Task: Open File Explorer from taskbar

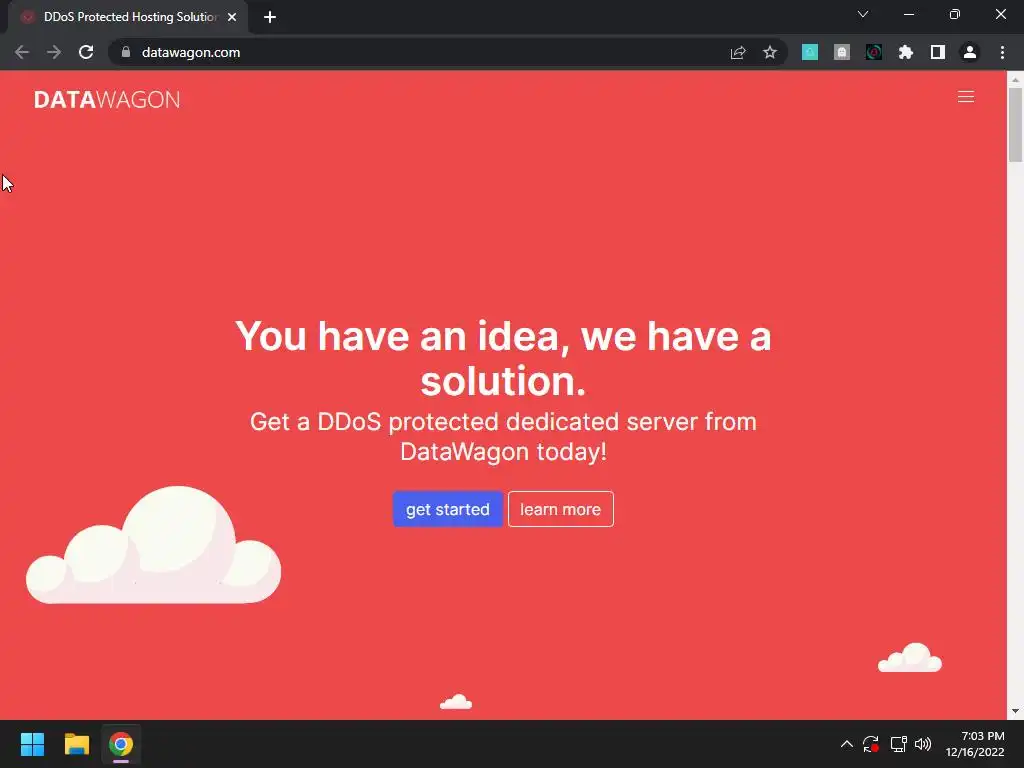Action: point(76,744)
